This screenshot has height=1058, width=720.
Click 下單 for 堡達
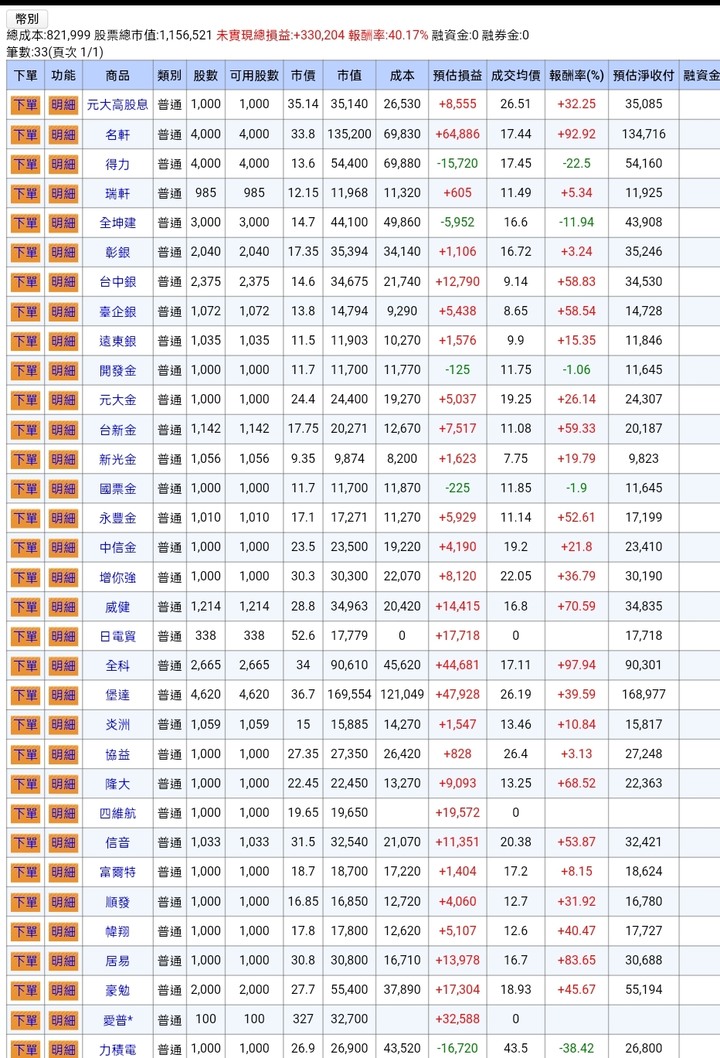[26, 695]
